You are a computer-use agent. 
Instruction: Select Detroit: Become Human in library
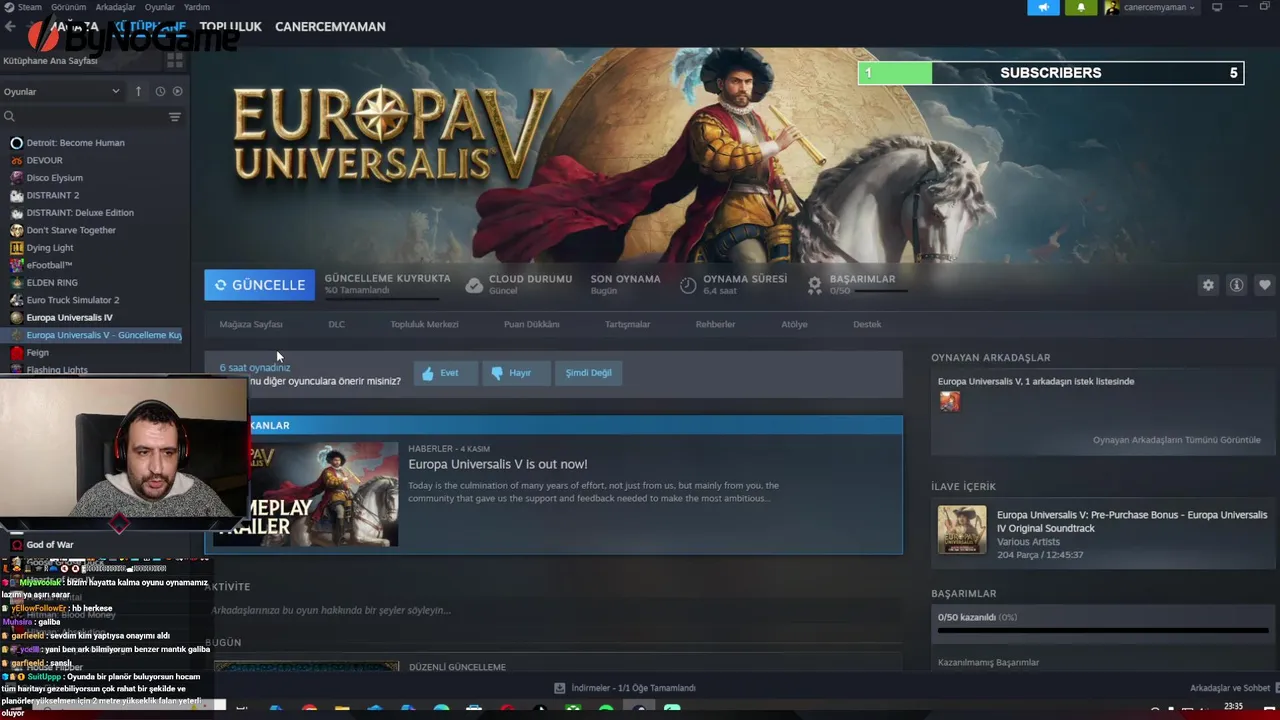pos(75,143)
